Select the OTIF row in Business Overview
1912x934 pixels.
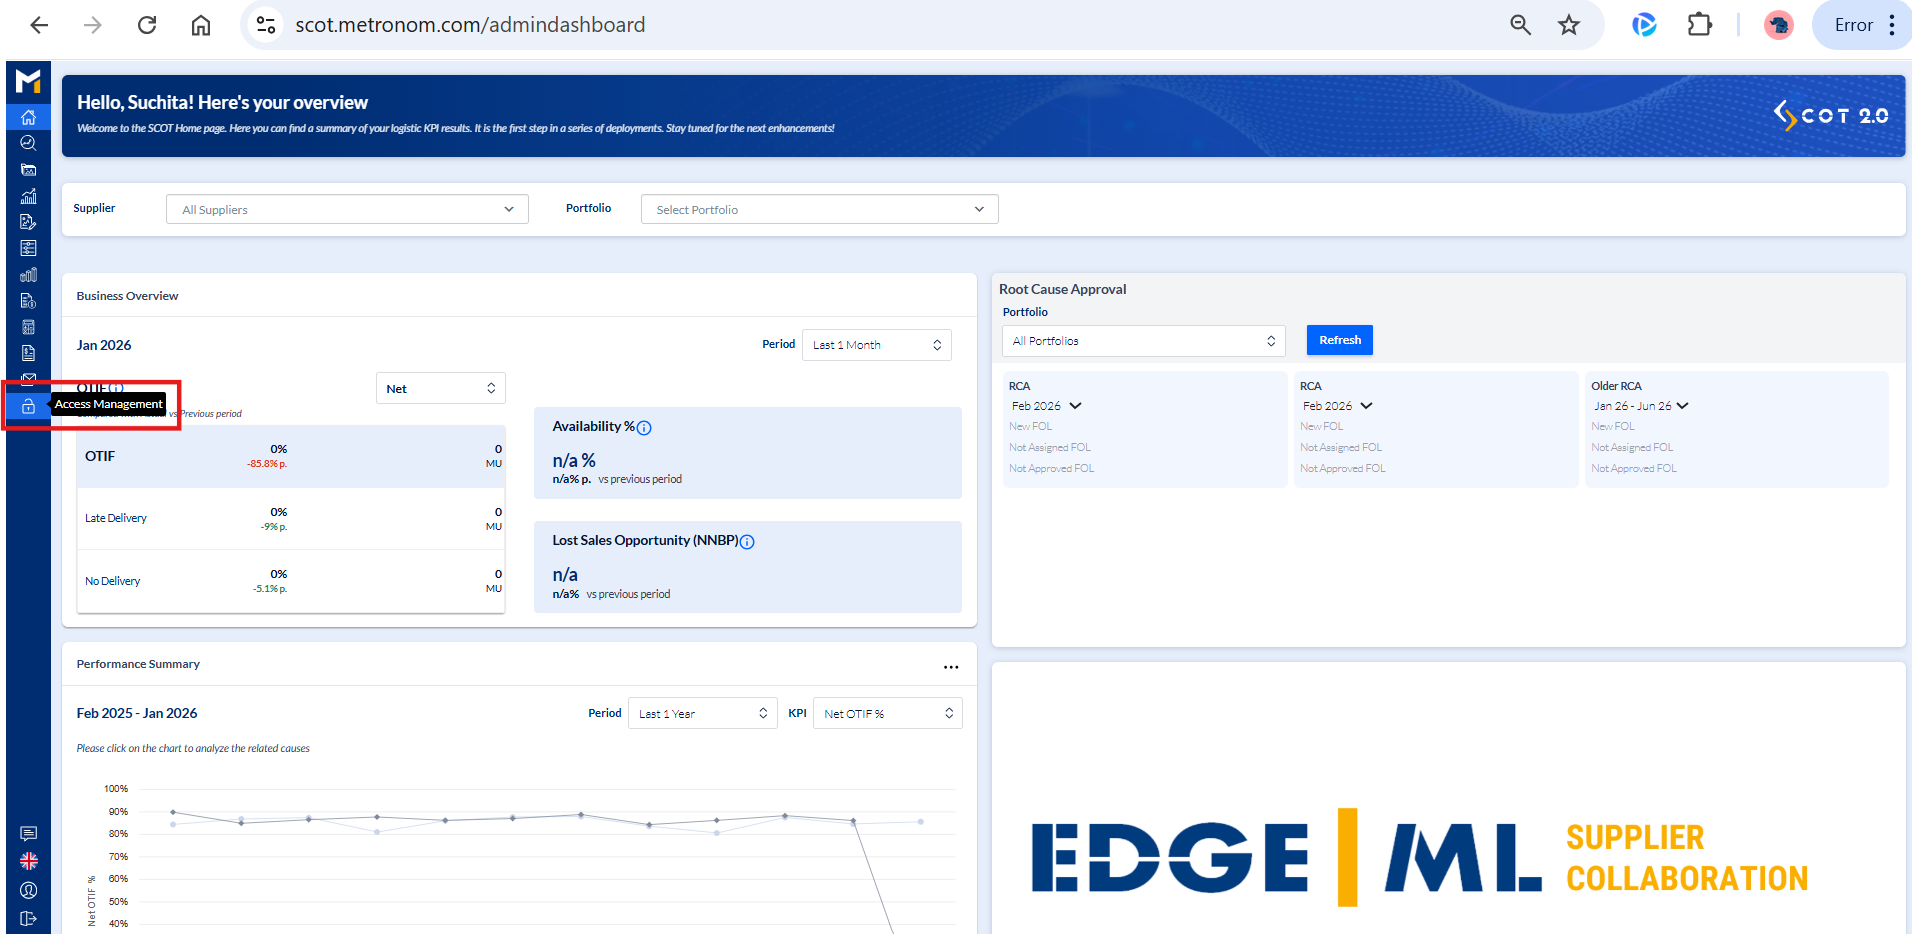point(291,457)
